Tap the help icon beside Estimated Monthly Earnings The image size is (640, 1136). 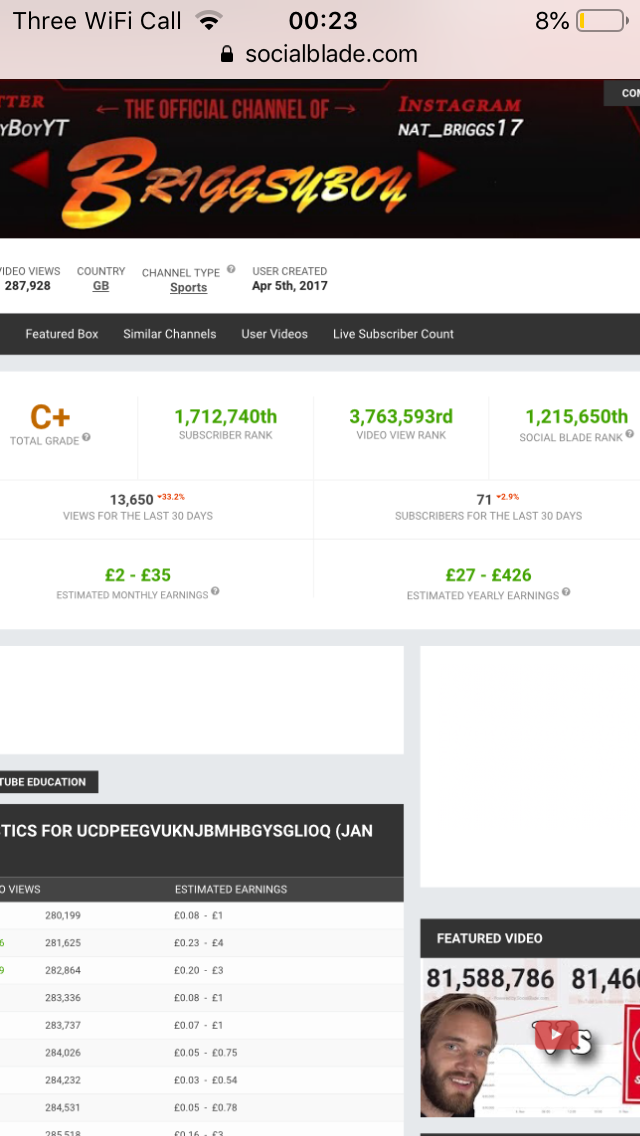pyautogui.click(x=215, y=591)
